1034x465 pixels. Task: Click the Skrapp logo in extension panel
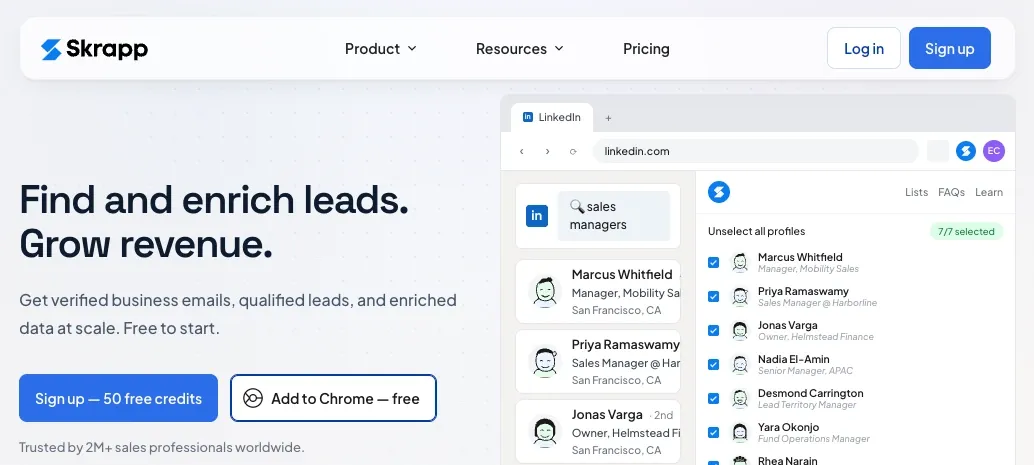click(x=719, y=192)
